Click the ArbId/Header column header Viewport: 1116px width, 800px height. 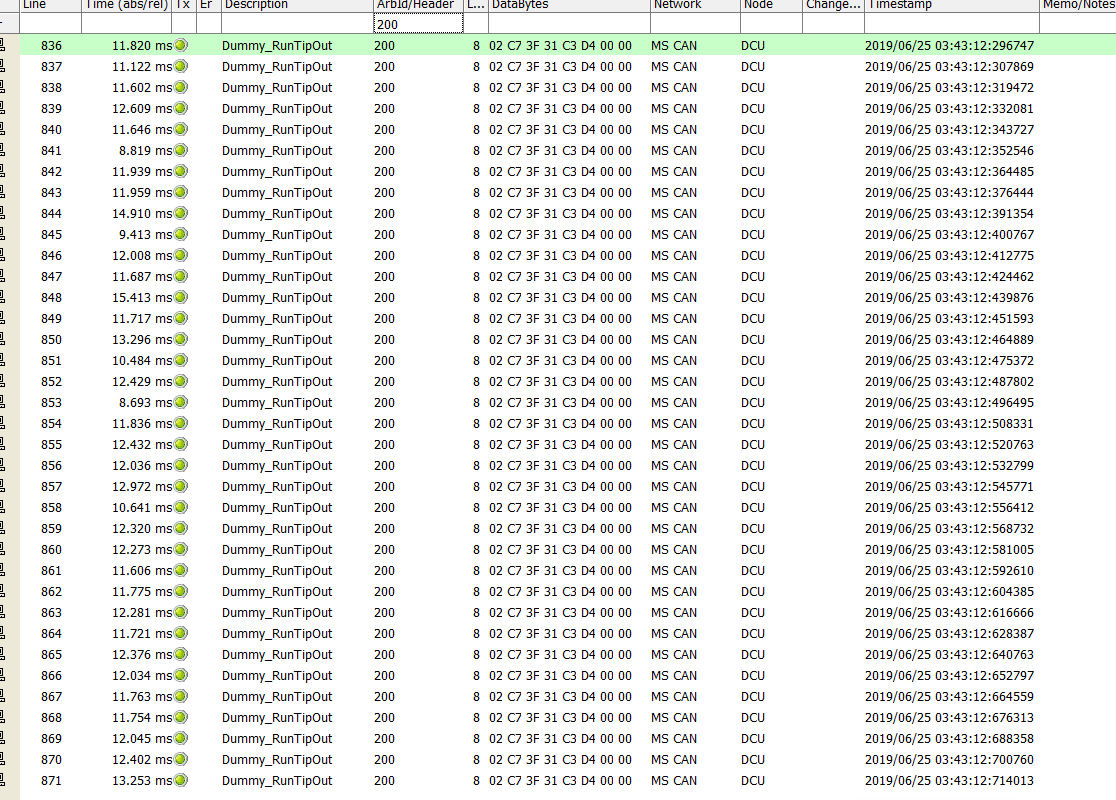[x=418, y=5]
